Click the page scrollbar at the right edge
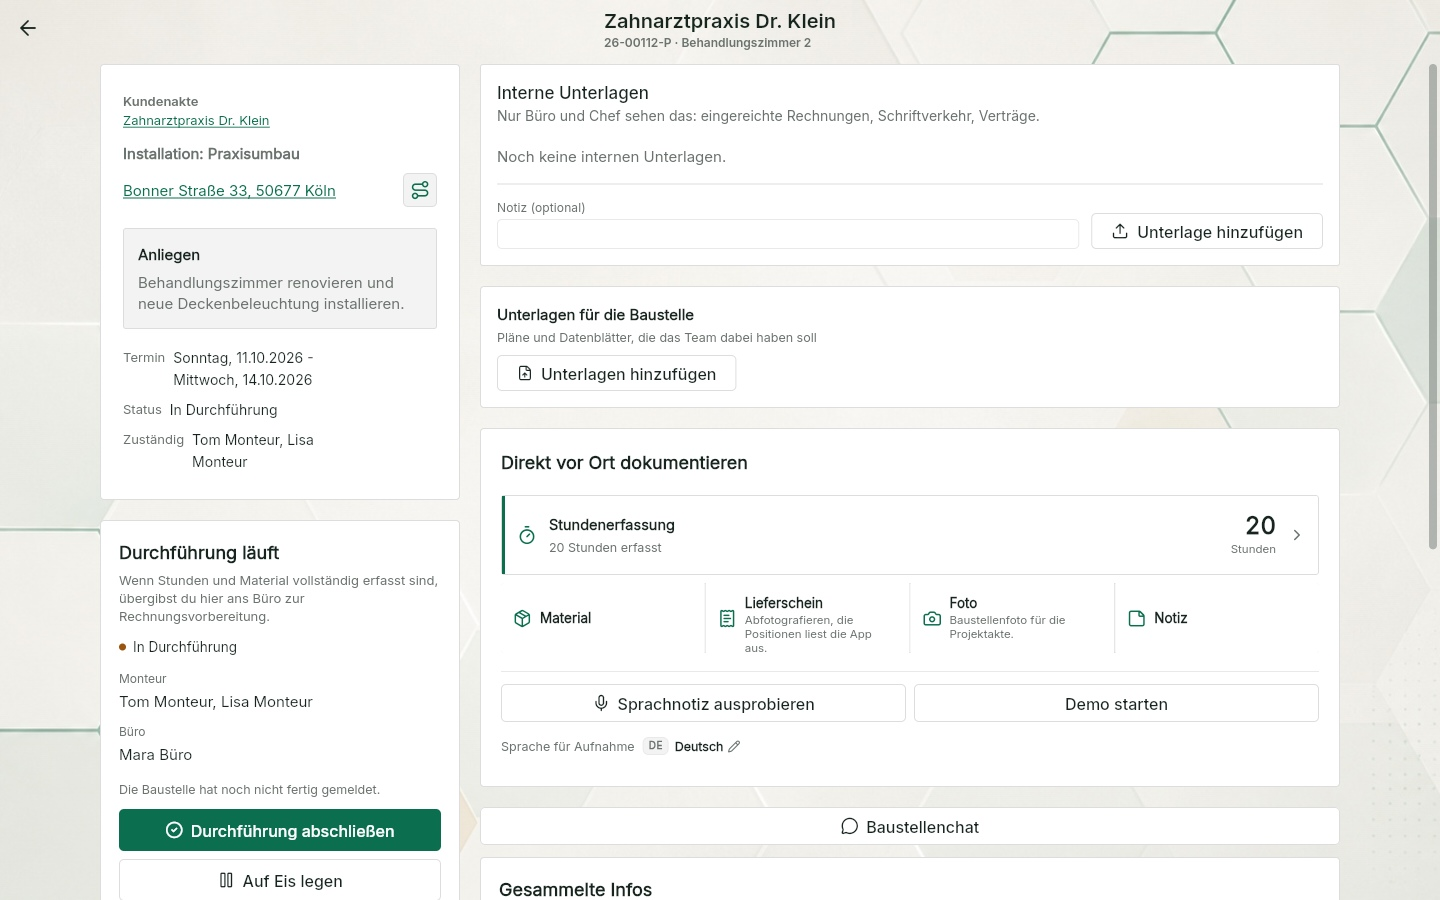Image resolution: width=1440 pixels, height=900 pixels. 1433,307
